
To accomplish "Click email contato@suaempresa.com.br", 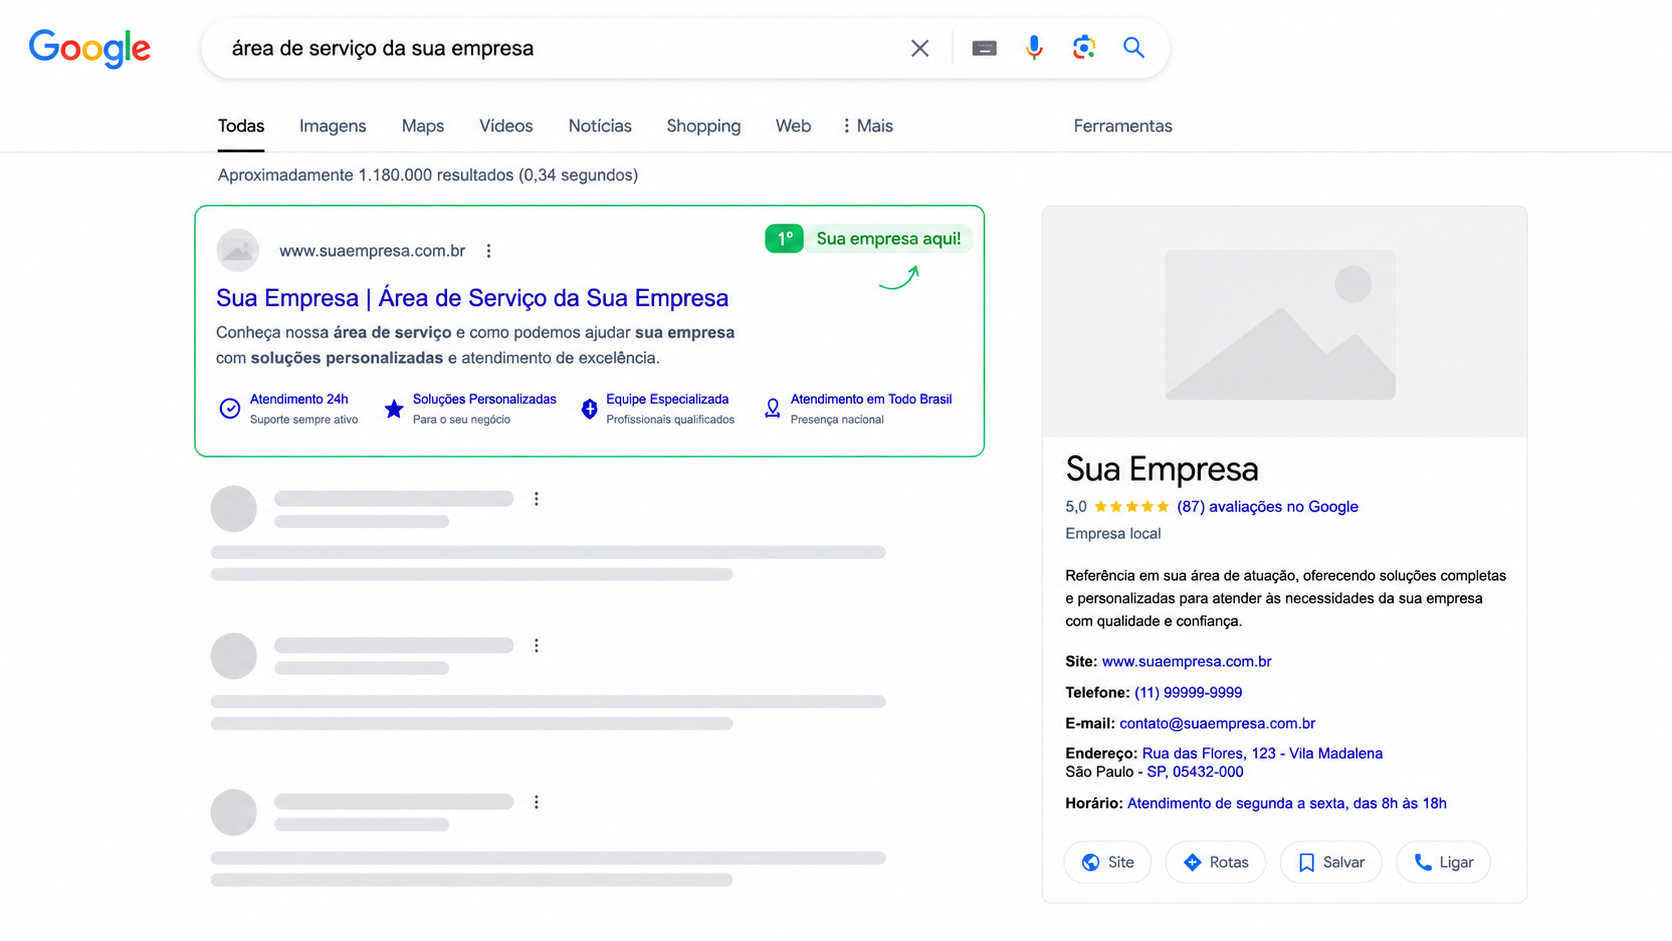I will [x=1217, y=723].
